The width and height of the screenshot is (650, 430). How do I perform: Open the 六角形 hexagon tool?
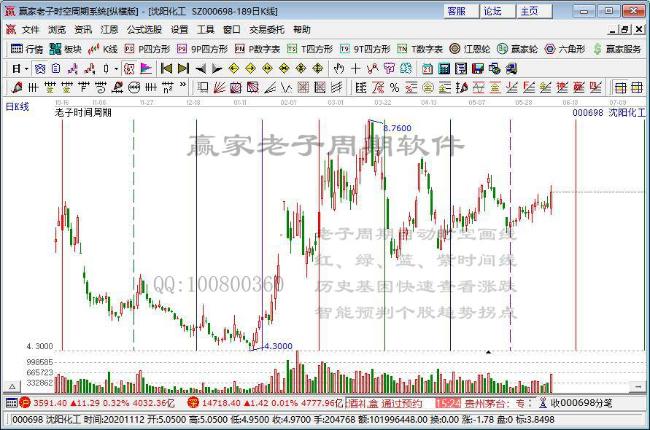click(x=565, y=49)
